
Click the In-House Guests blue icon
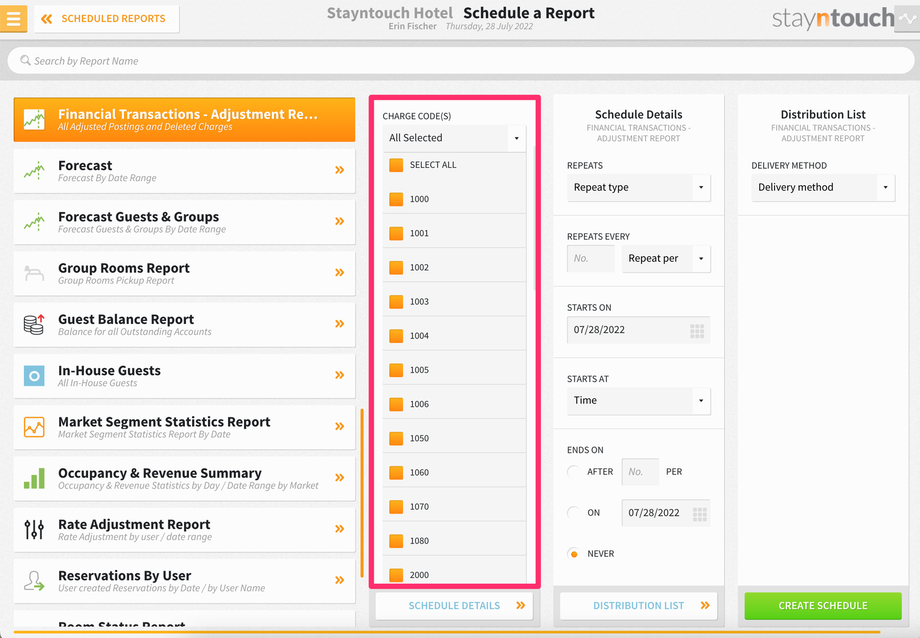tap(34, 376)
